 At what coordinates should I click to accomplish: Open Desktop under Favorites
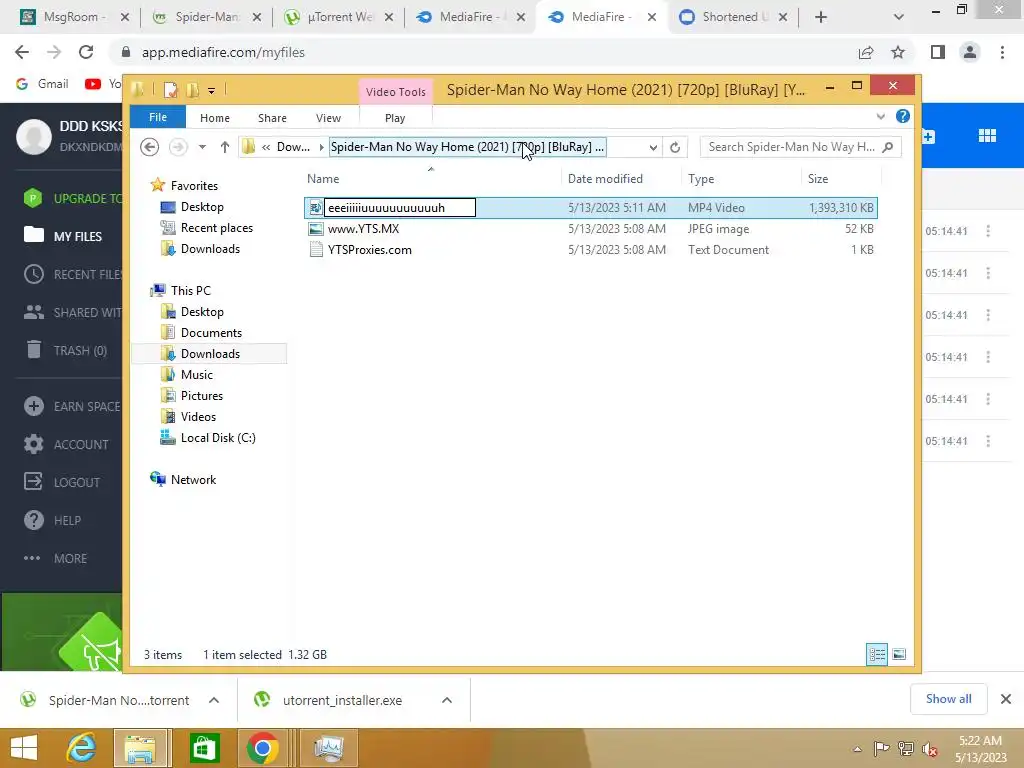202,207
